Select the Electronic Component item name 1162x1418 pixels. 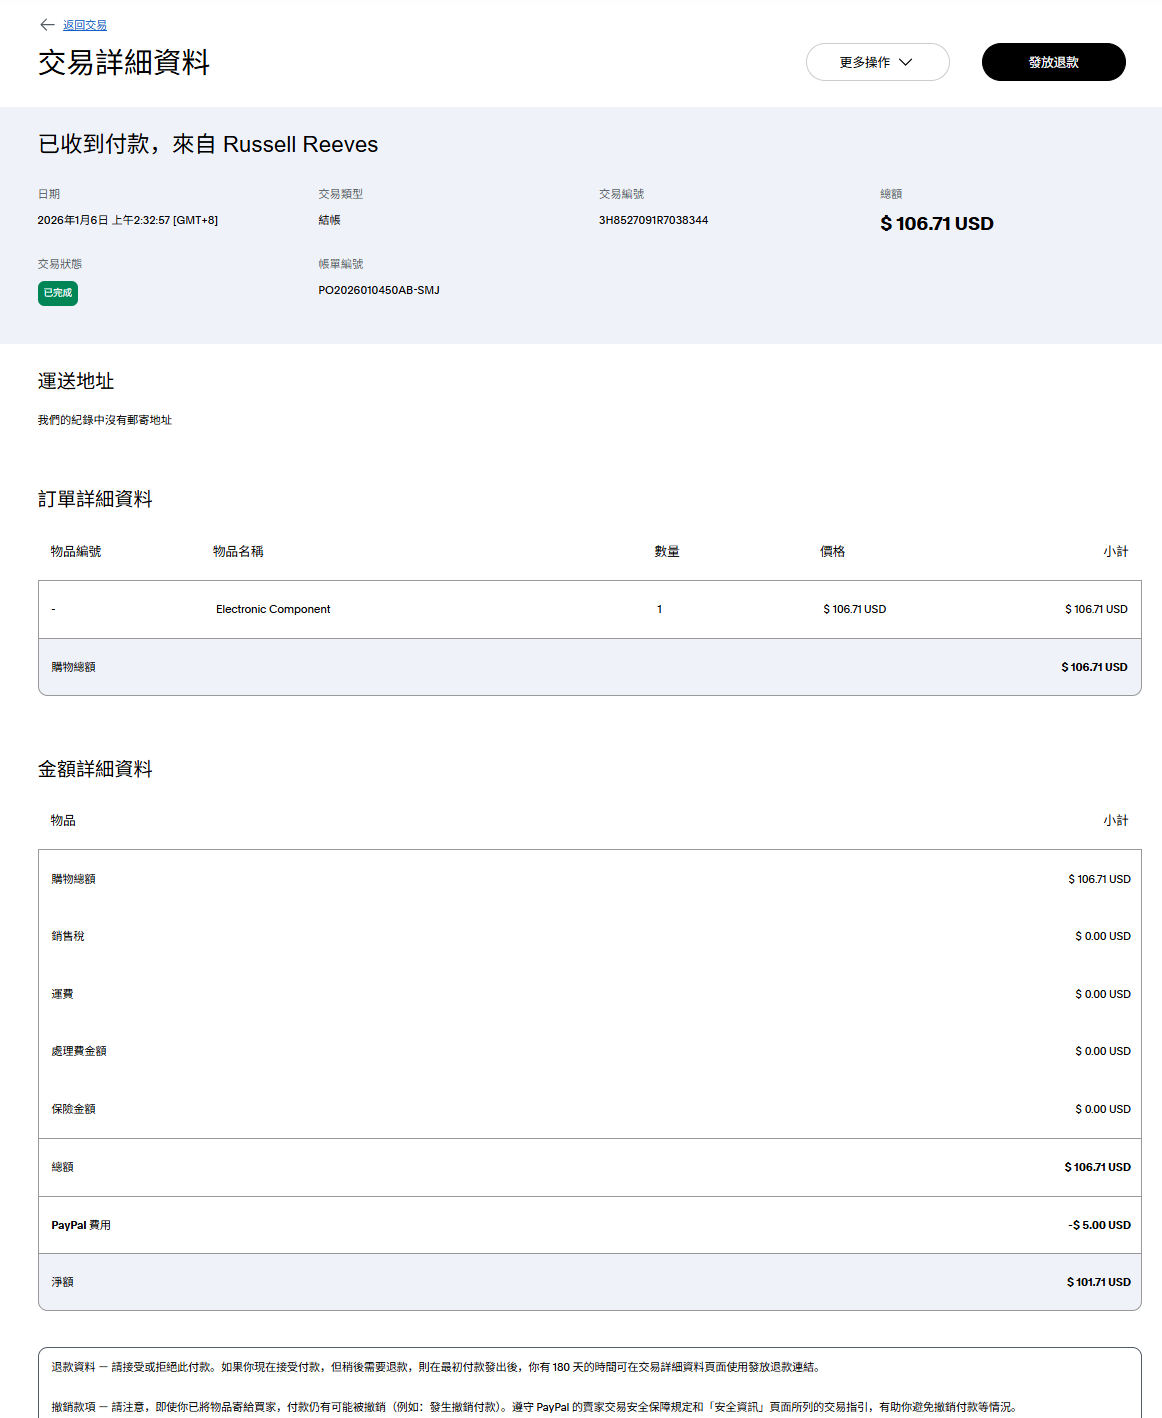[273, 609]
